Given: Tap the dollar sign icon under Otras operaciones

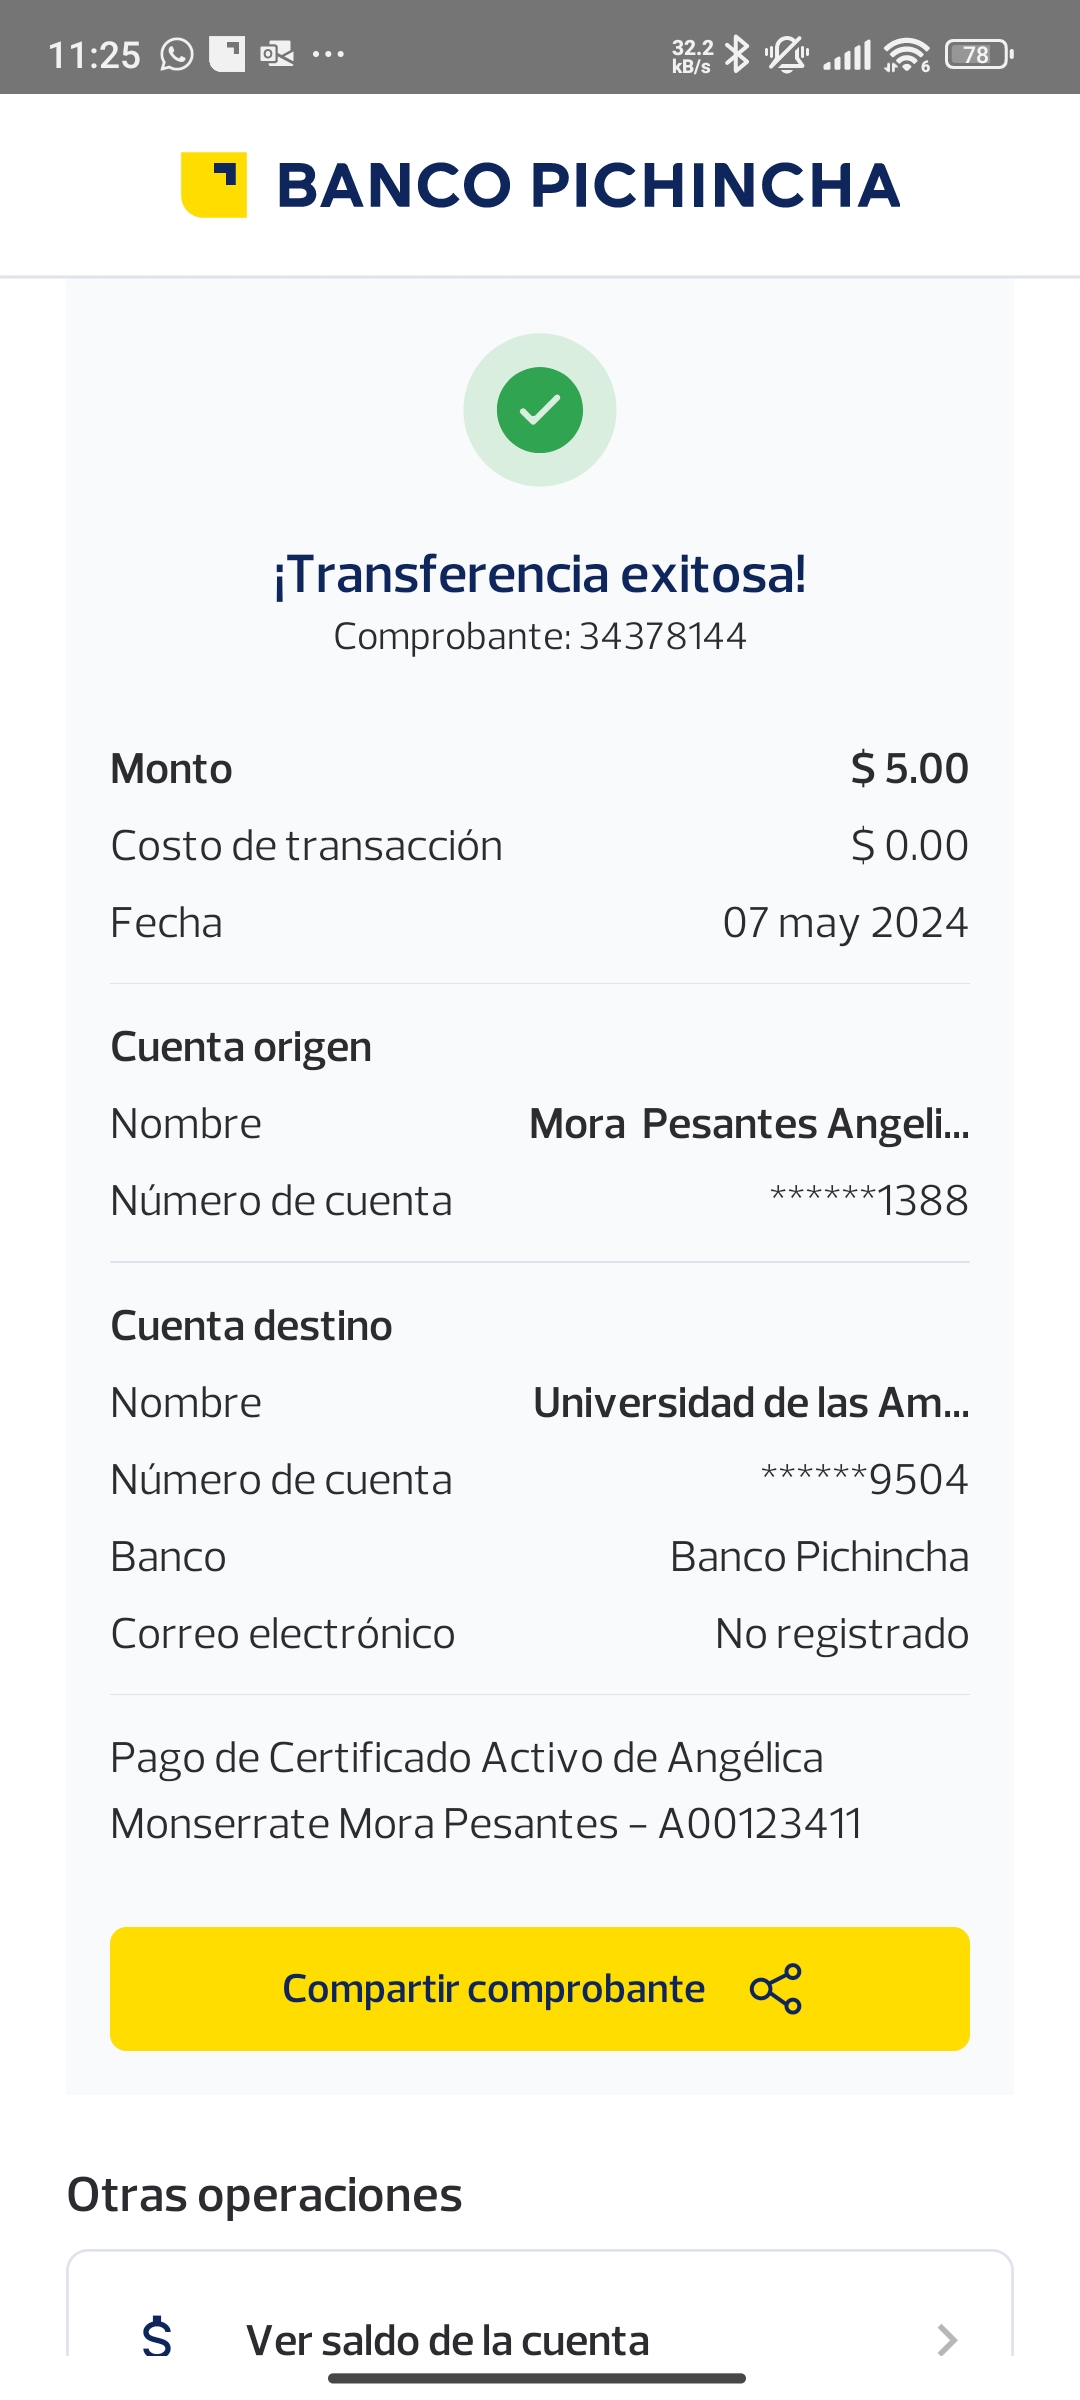Looking at the screenshot, I should coord(157,2338).
